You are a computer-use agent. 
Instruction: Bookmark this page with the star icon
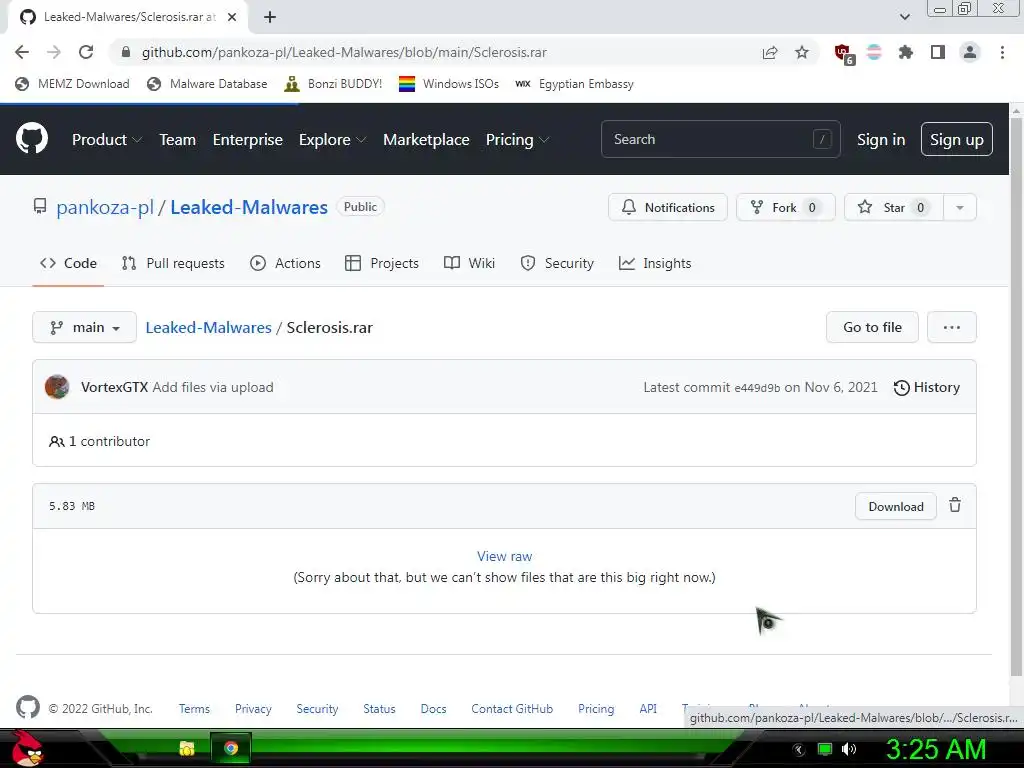coord(802,52)
